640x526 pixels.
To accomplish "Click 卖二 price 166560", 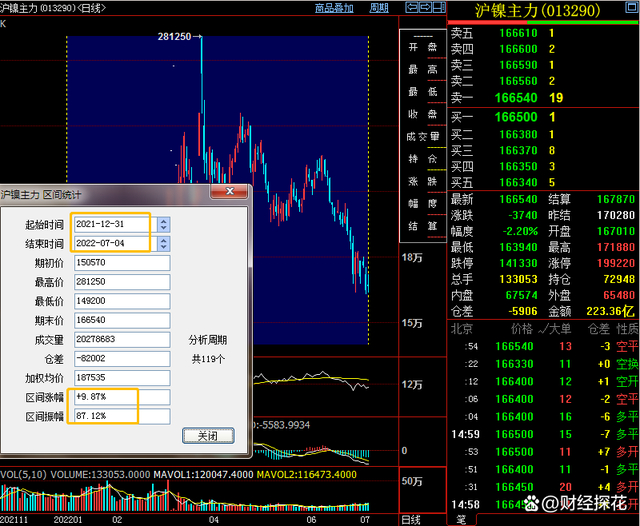I will (518, 81).
